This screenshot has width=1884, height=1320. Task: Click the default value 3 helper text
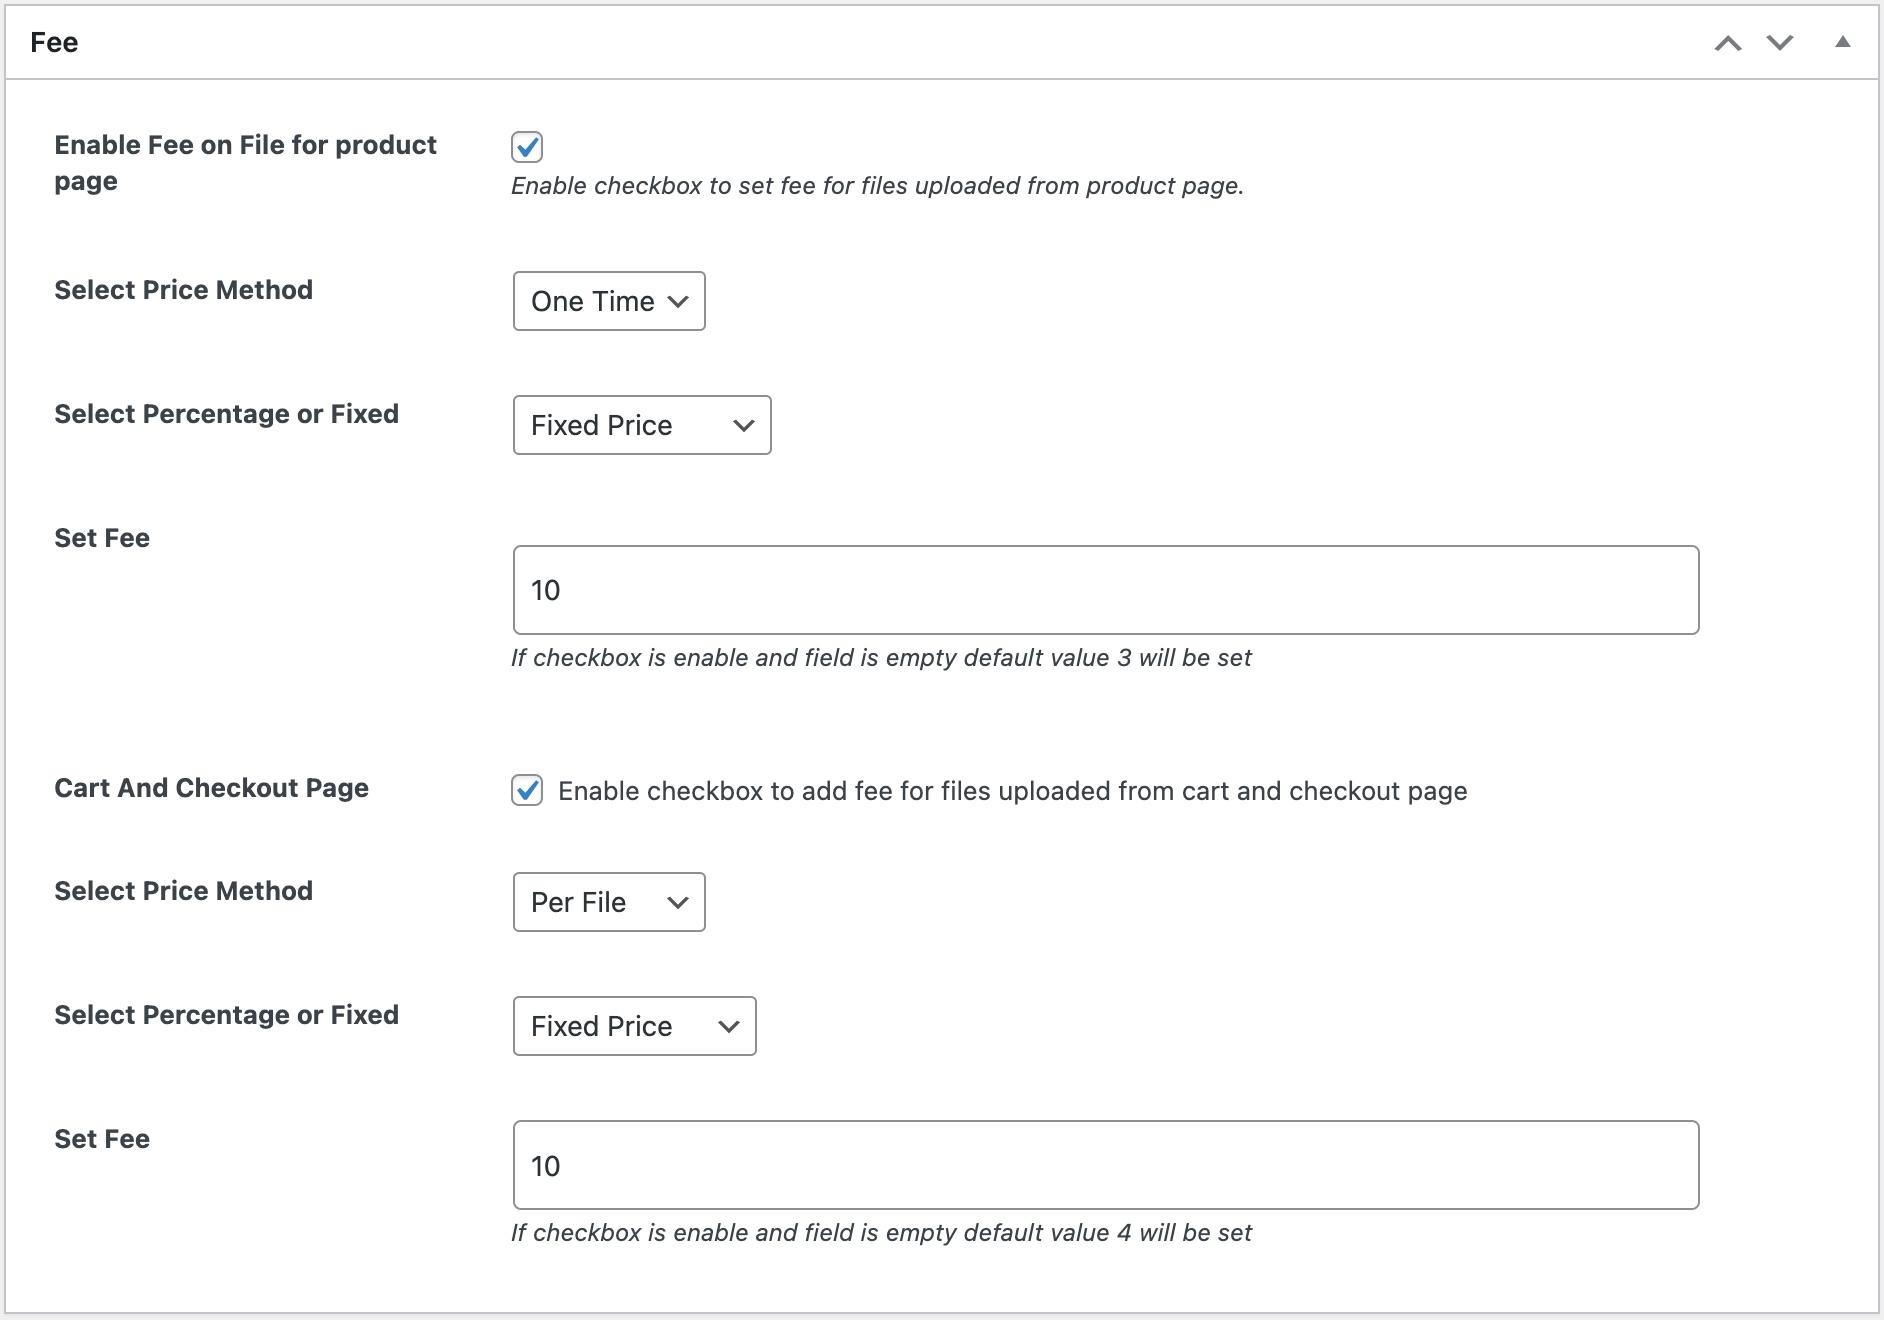[880, 658]
